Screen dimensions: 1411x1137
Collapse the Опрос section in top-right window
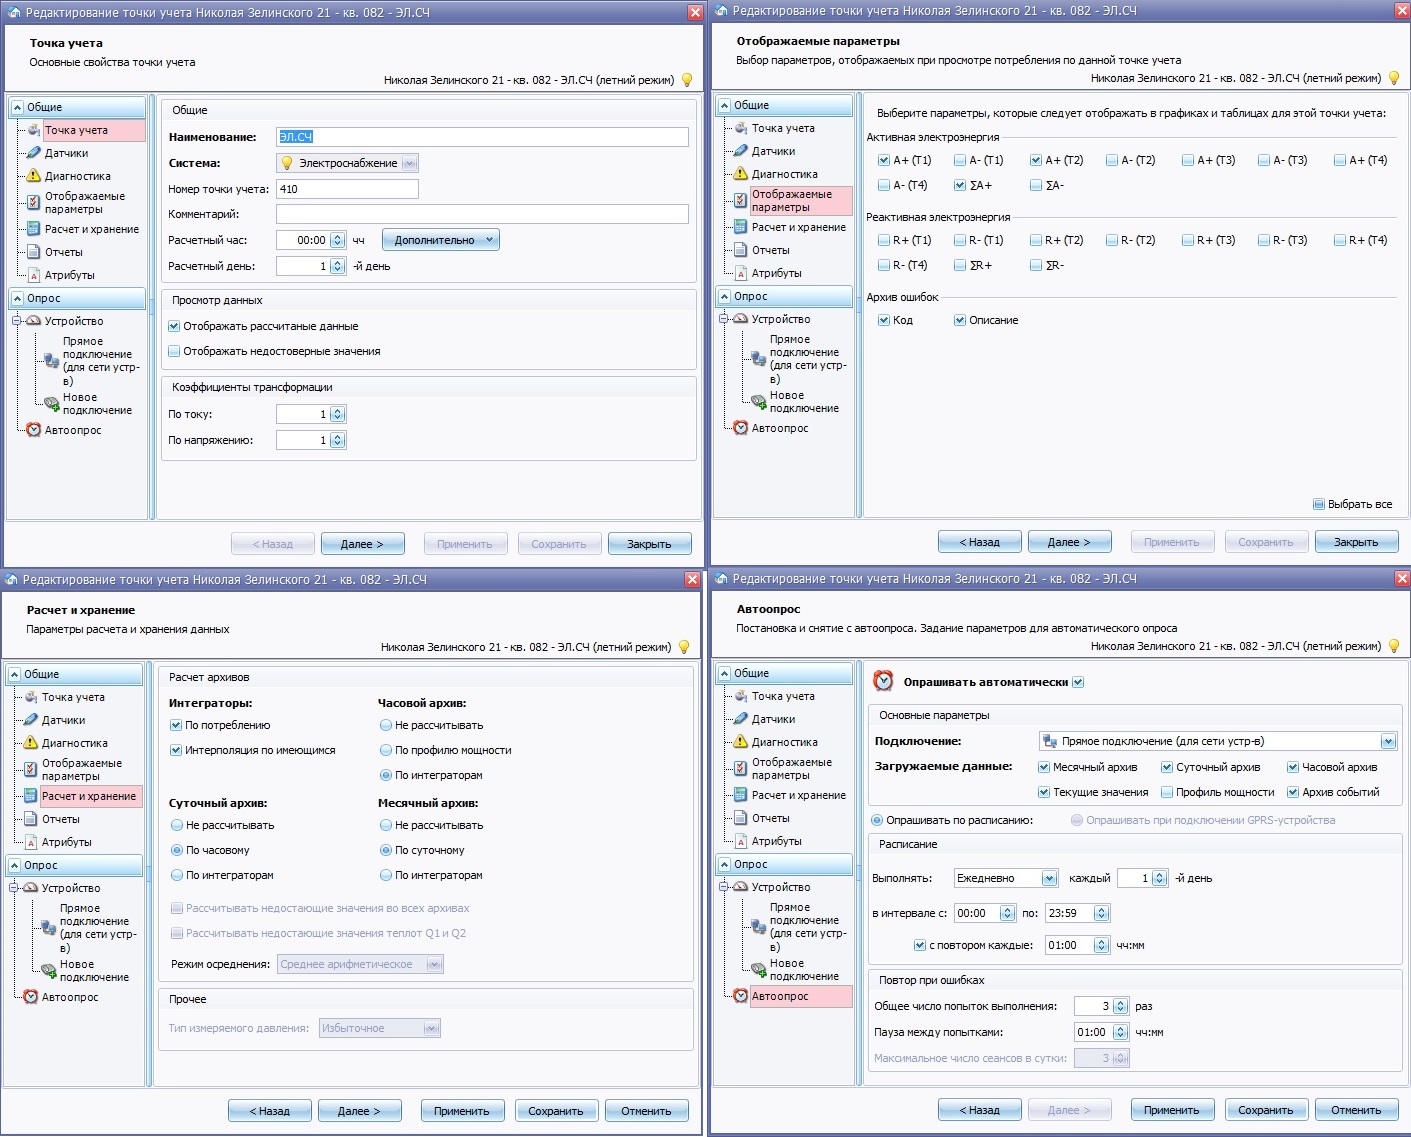(724, 296)
